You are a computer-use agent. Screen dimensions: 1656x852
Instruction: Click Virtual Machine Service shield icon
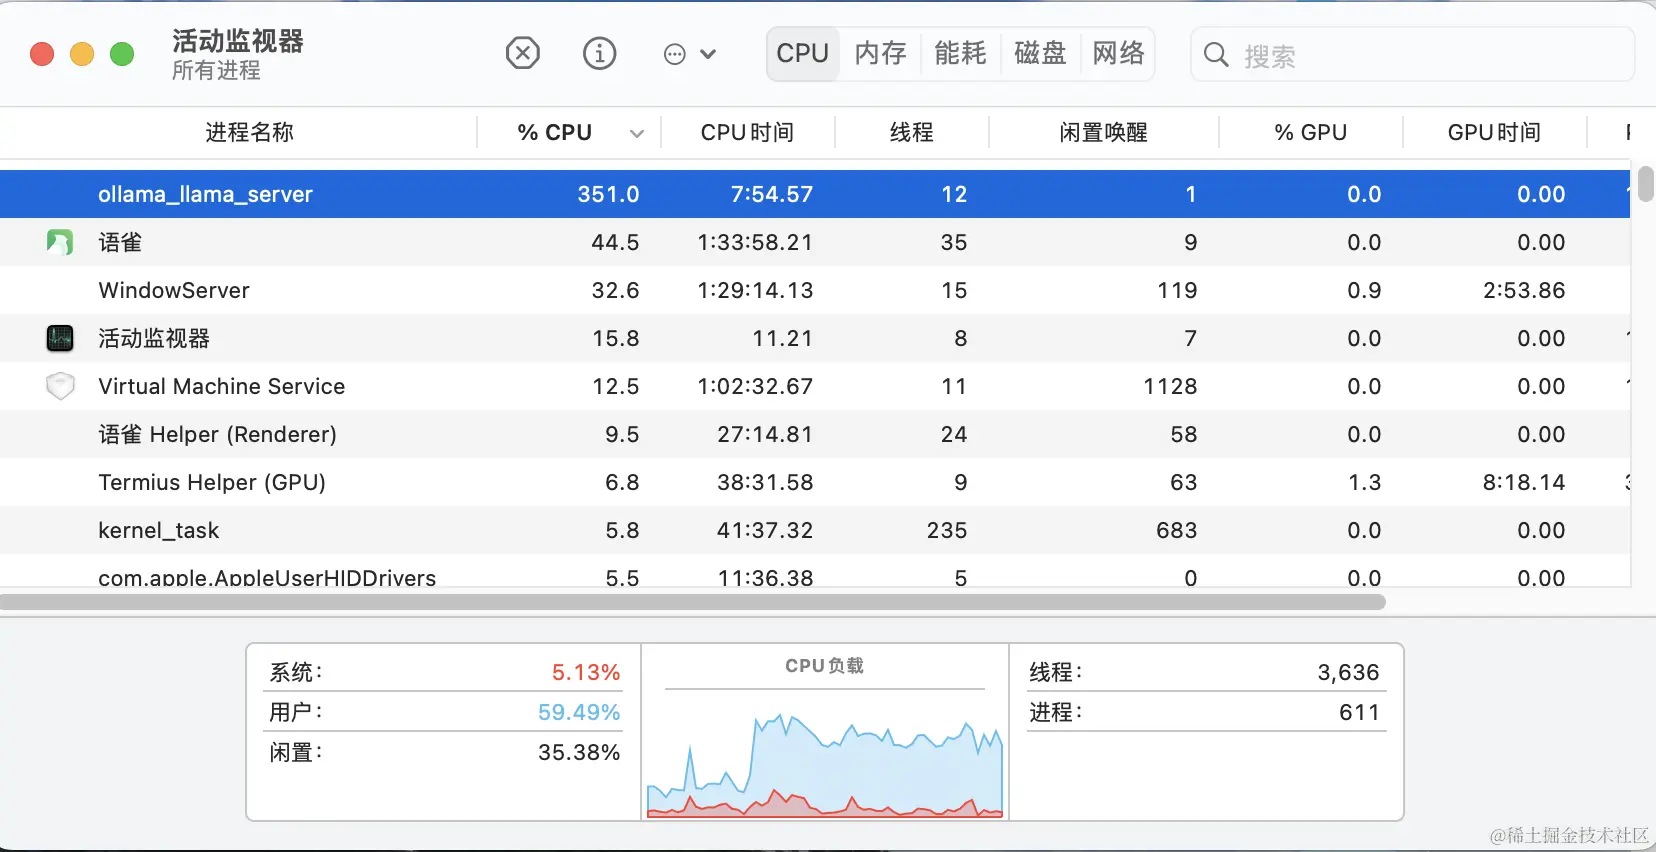[60, 386]
